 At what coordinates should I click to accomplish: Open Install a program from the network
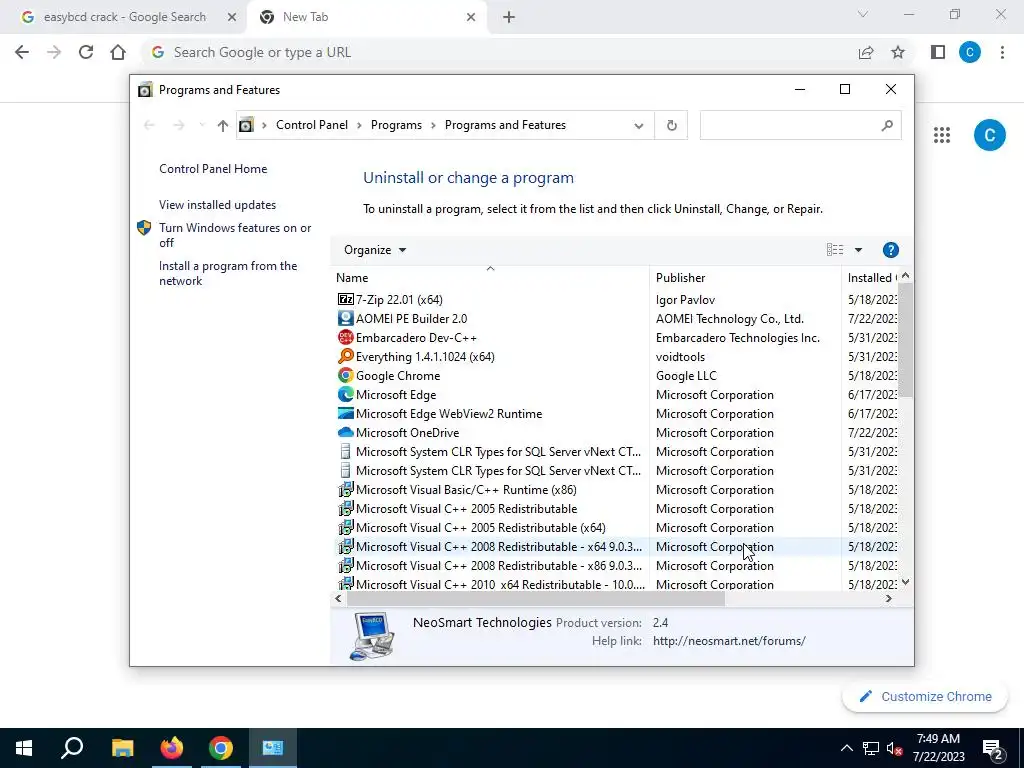click(228, 274)
